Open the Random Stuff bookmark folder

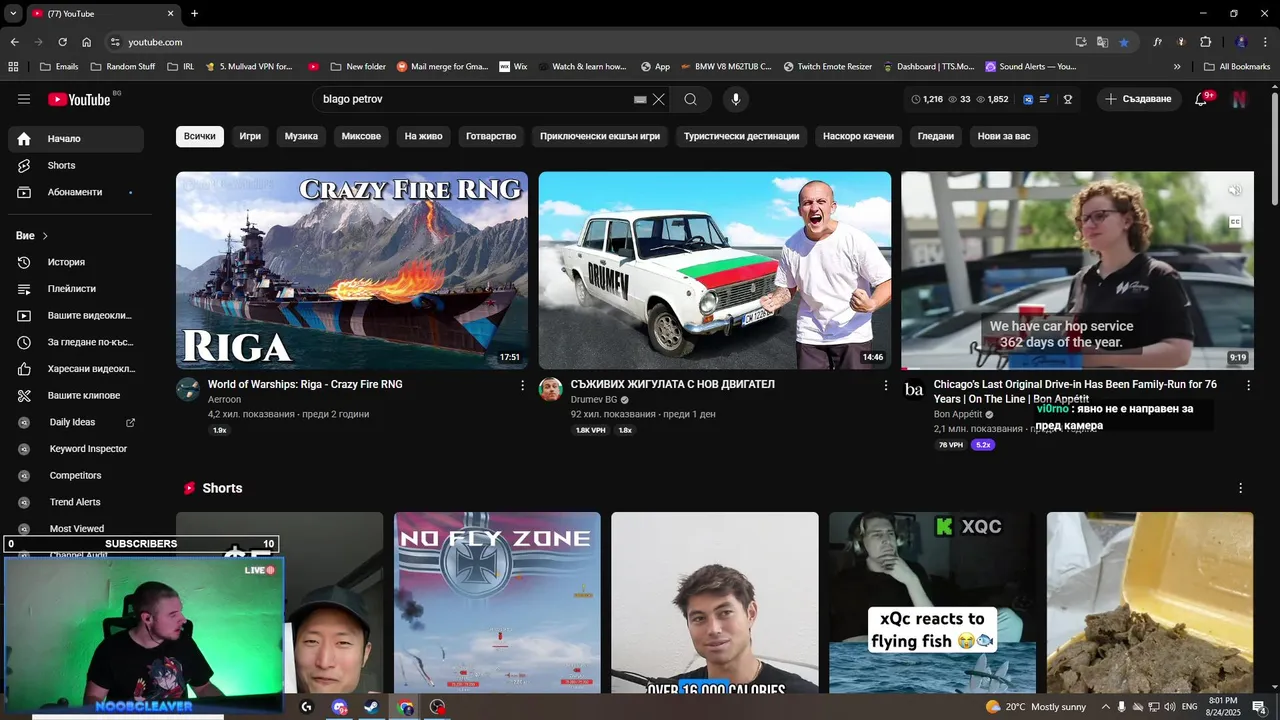click(123, 67)
